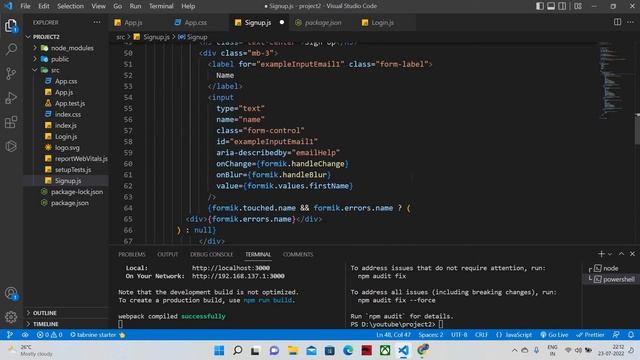
Task: Open the File menu
Action: pyautogui.click(x=25, y=6)
